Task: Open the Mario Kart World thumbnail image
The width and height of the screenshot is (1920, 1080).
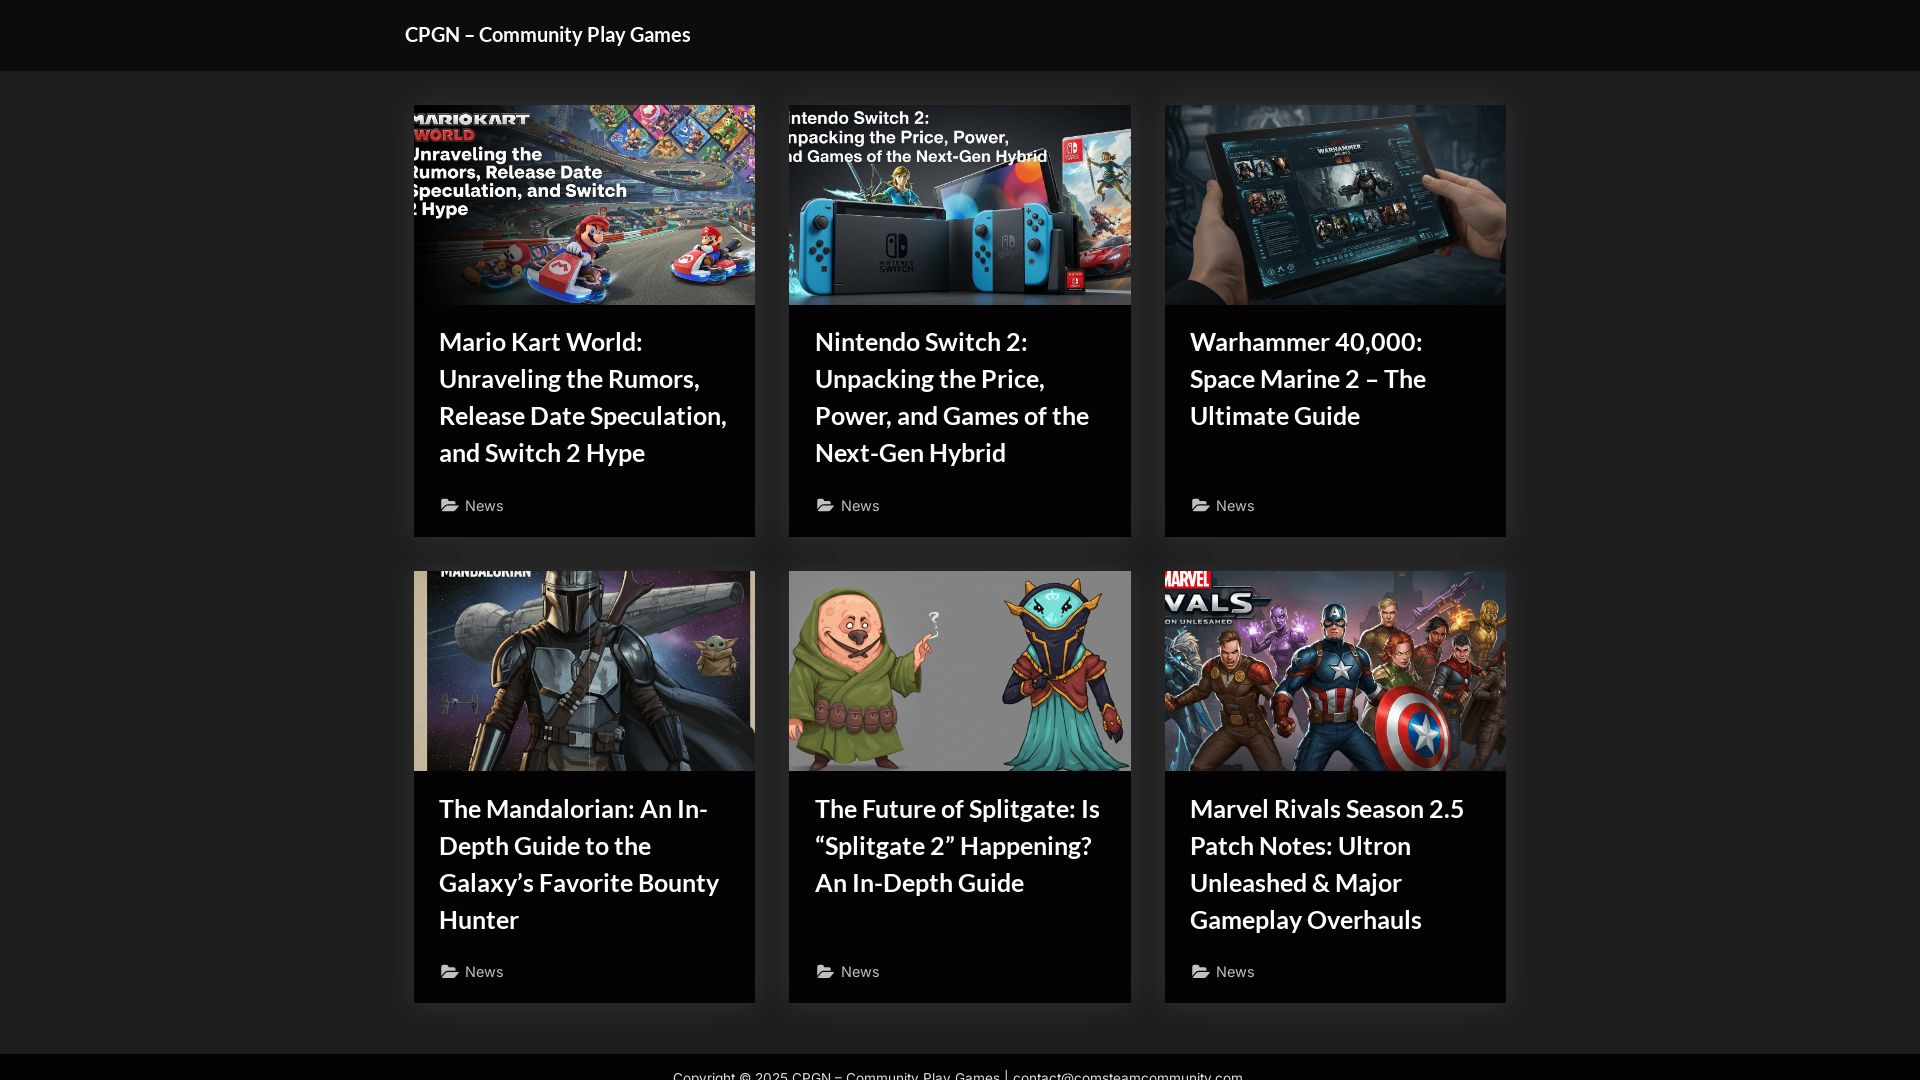Action: [x=584, y=205]
